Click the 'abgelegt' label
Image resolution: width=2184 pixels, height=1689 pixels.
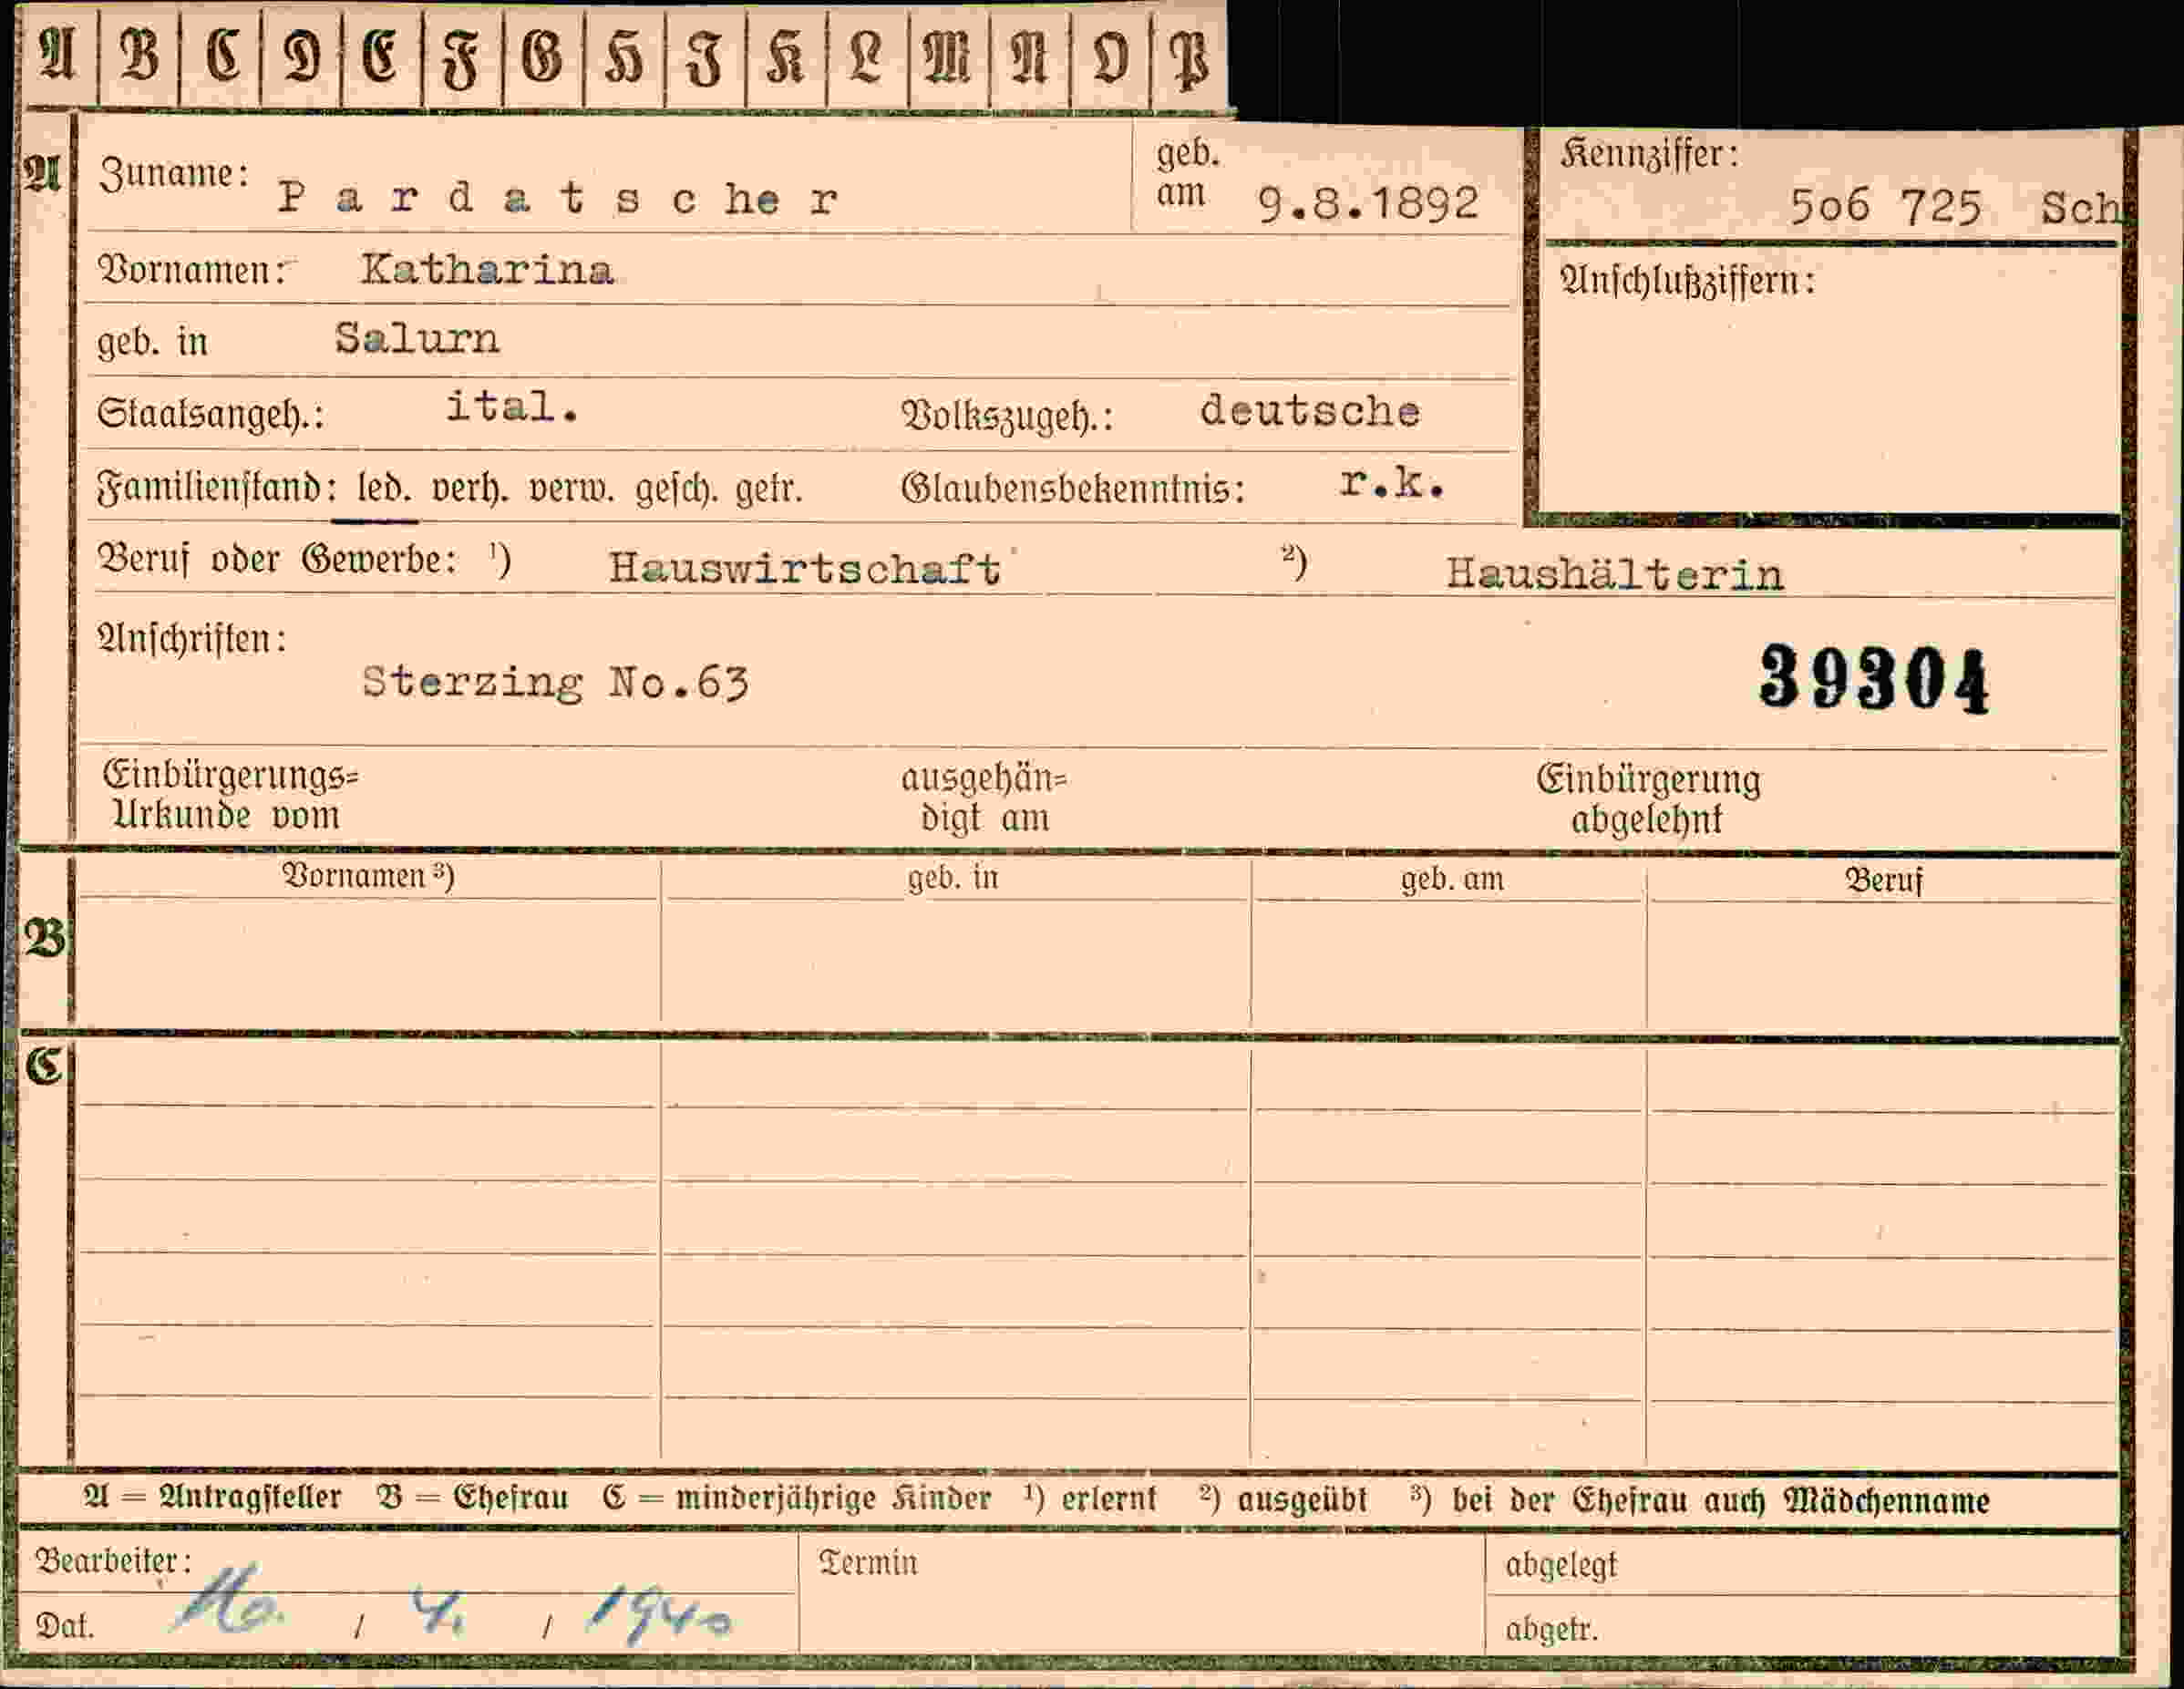point(1561,1565)
